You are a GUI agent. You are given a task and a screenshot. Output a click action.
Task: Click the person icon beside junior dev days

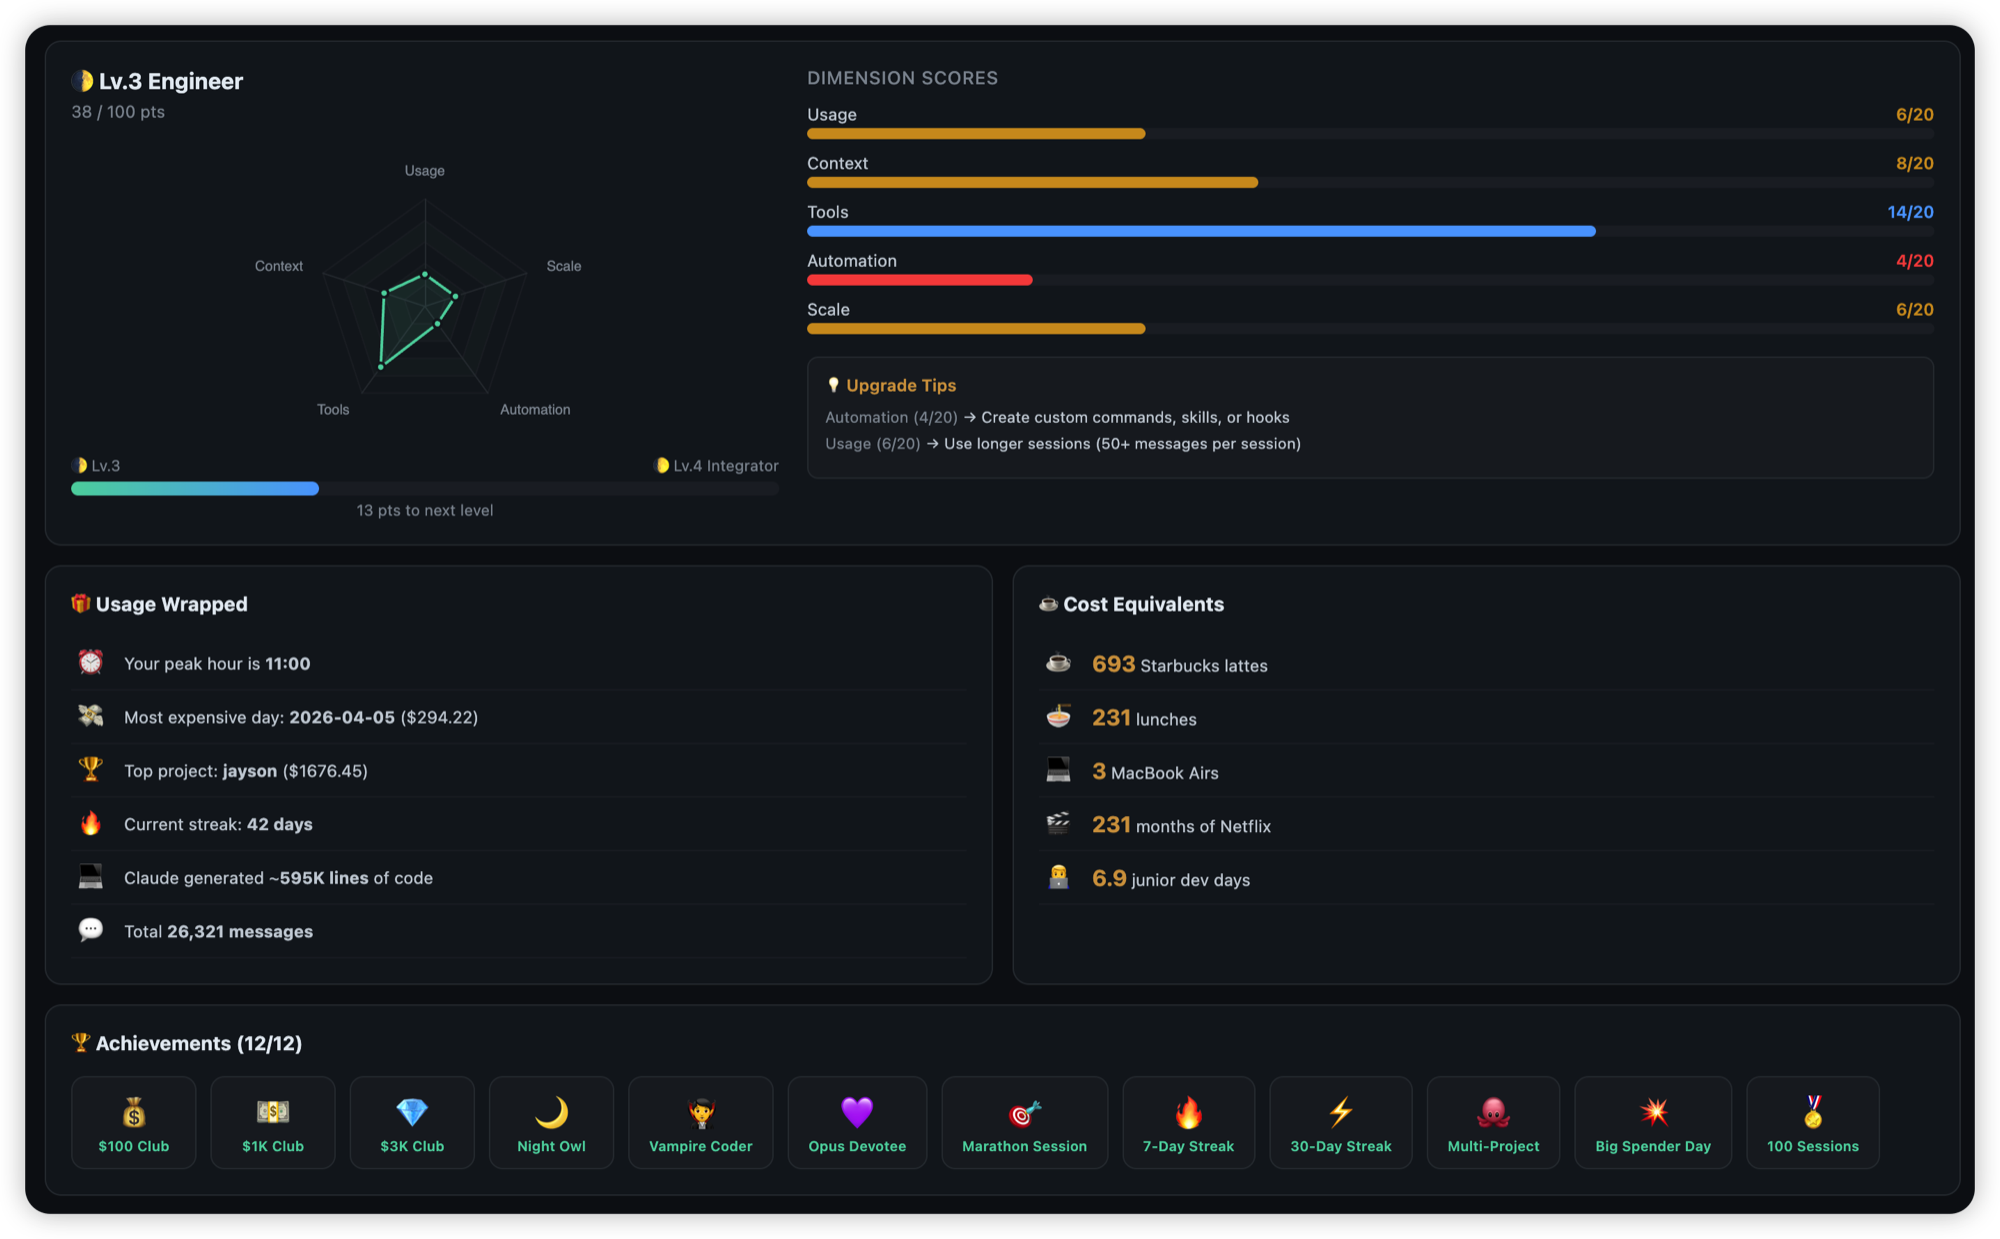coord(1058,877)
